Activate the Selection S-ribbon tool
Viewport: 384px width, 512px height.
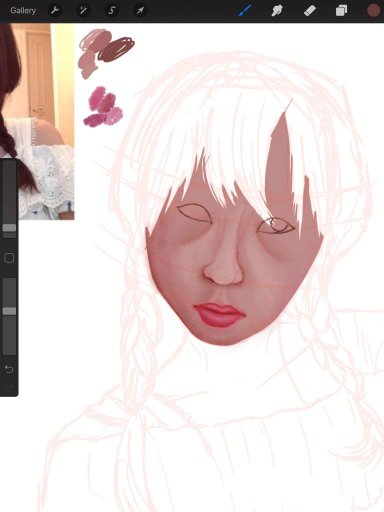point(111,11)
